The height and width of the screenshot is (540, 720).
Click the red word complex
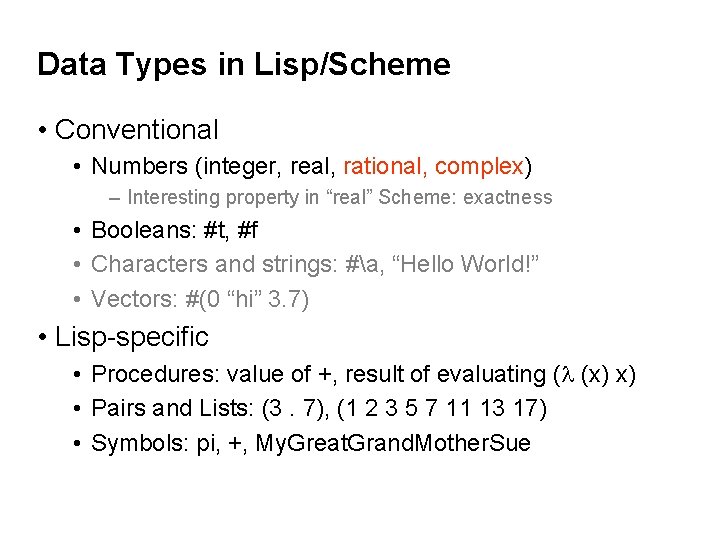479,165
